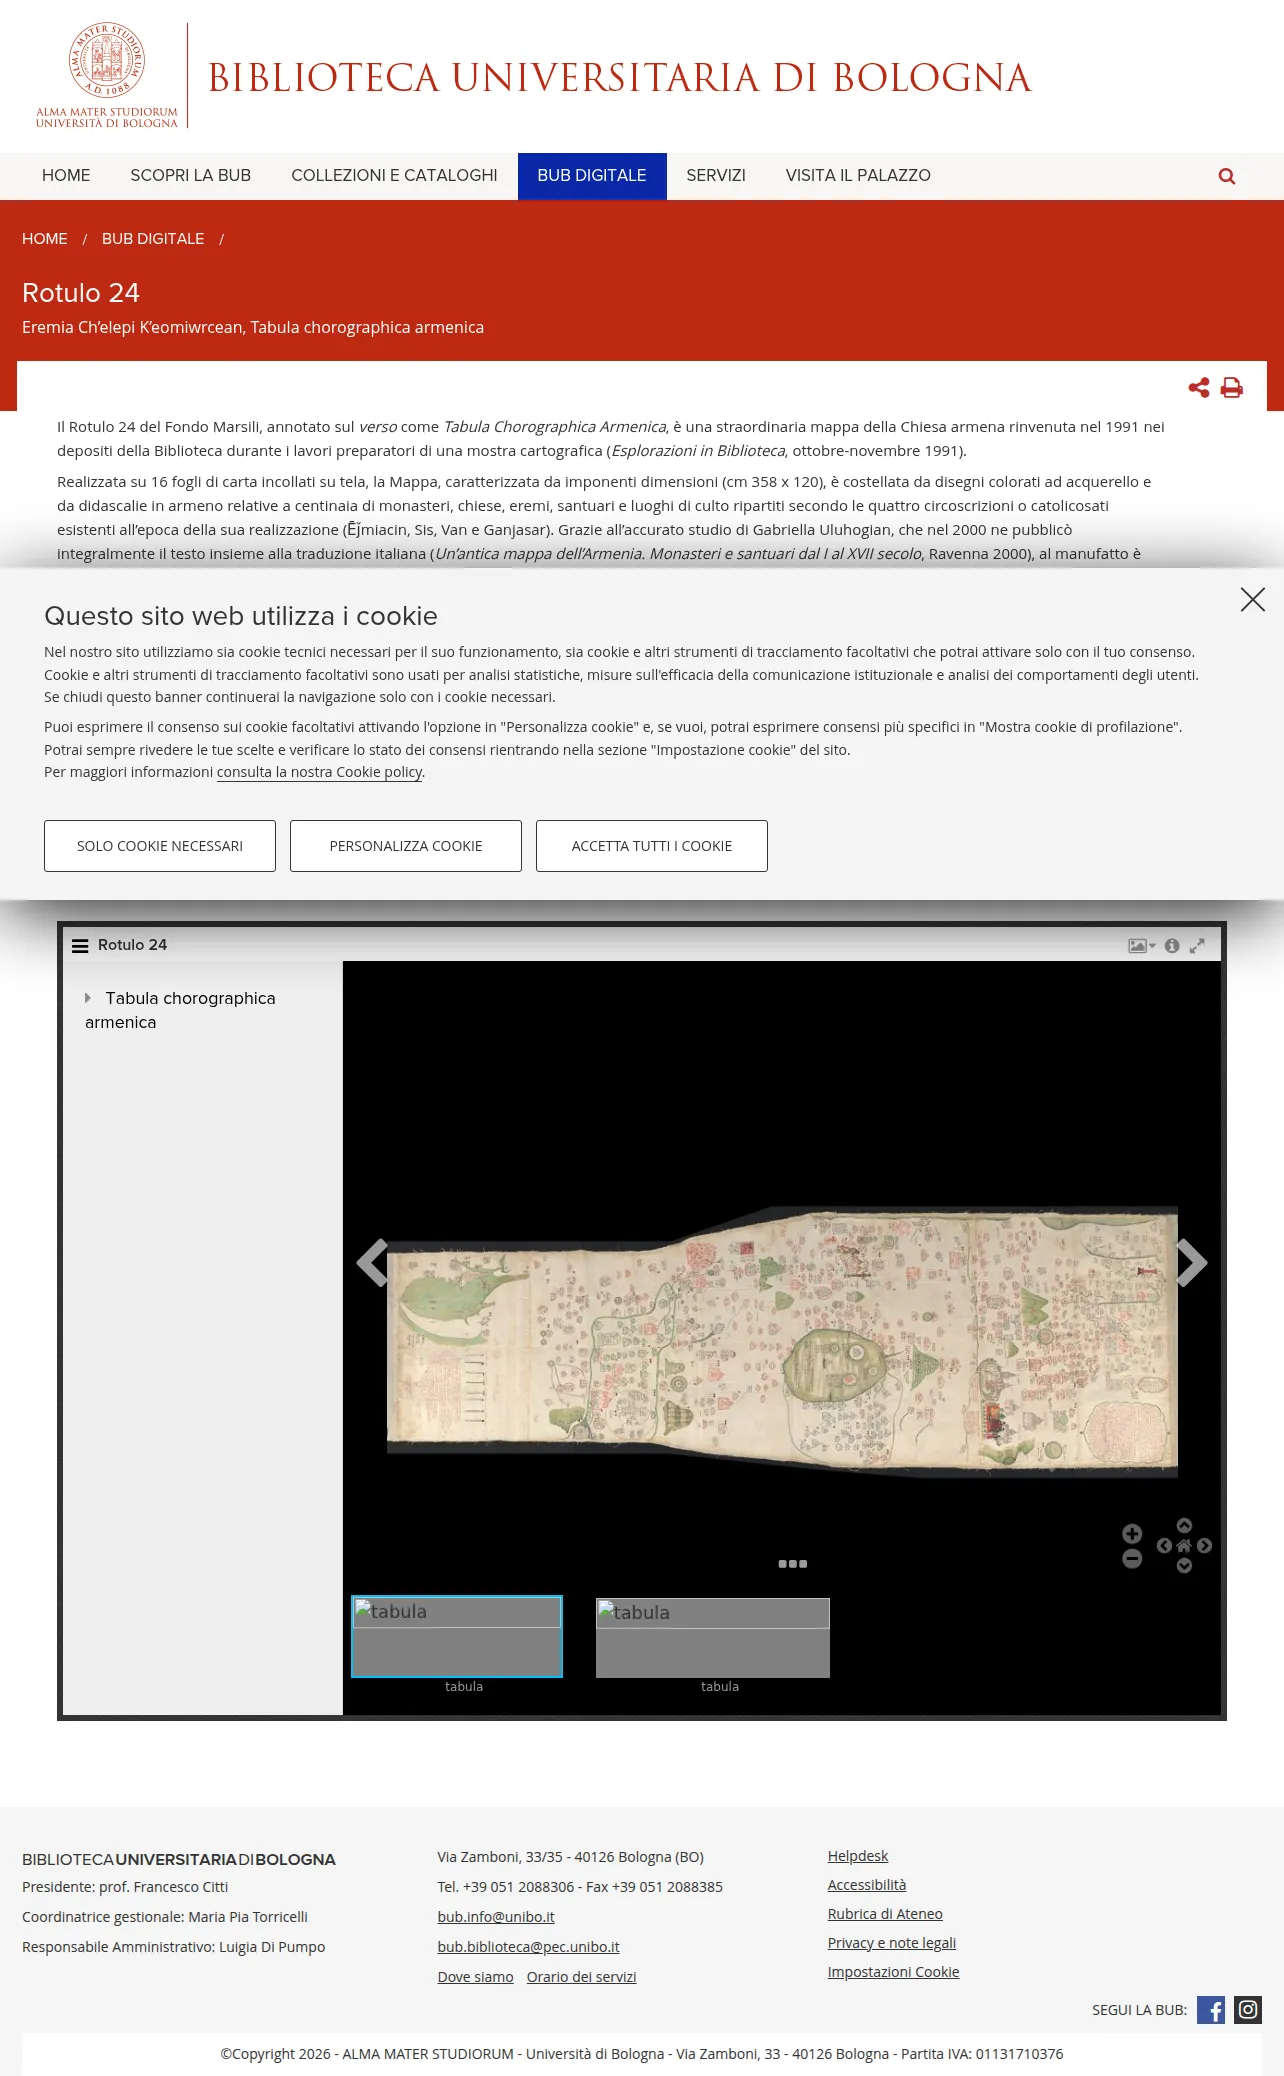Screen dimensions: 1284x2076
Task: Go to next image with right arrow
Action: (1192, 1262)
